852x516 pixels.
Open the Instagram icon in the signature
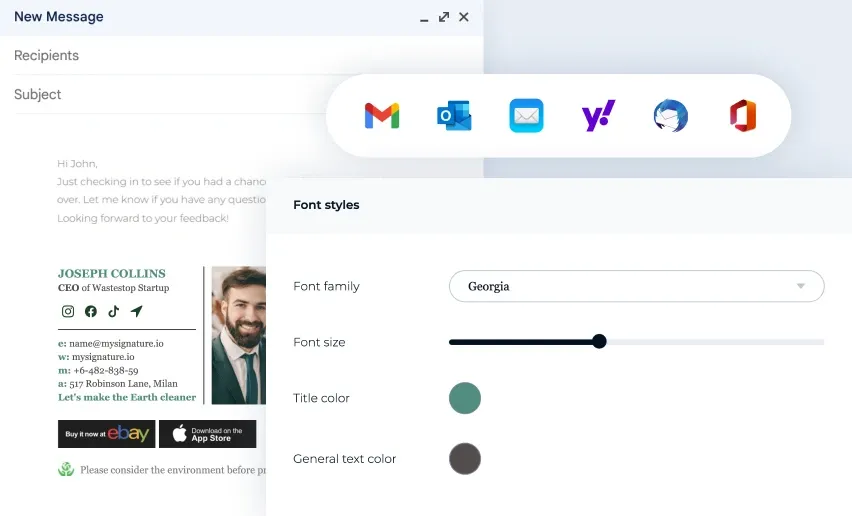68,311
